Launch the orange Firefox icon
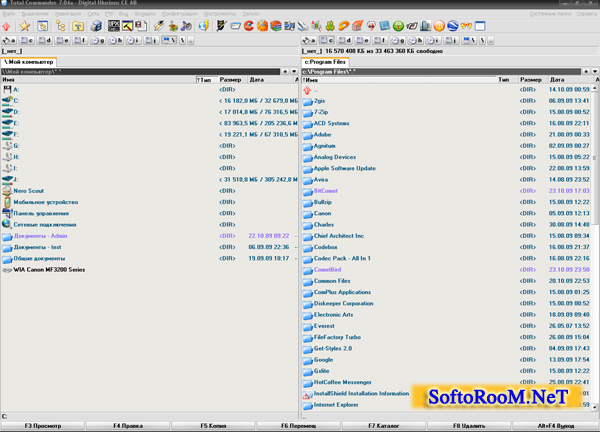 (262, 26)
